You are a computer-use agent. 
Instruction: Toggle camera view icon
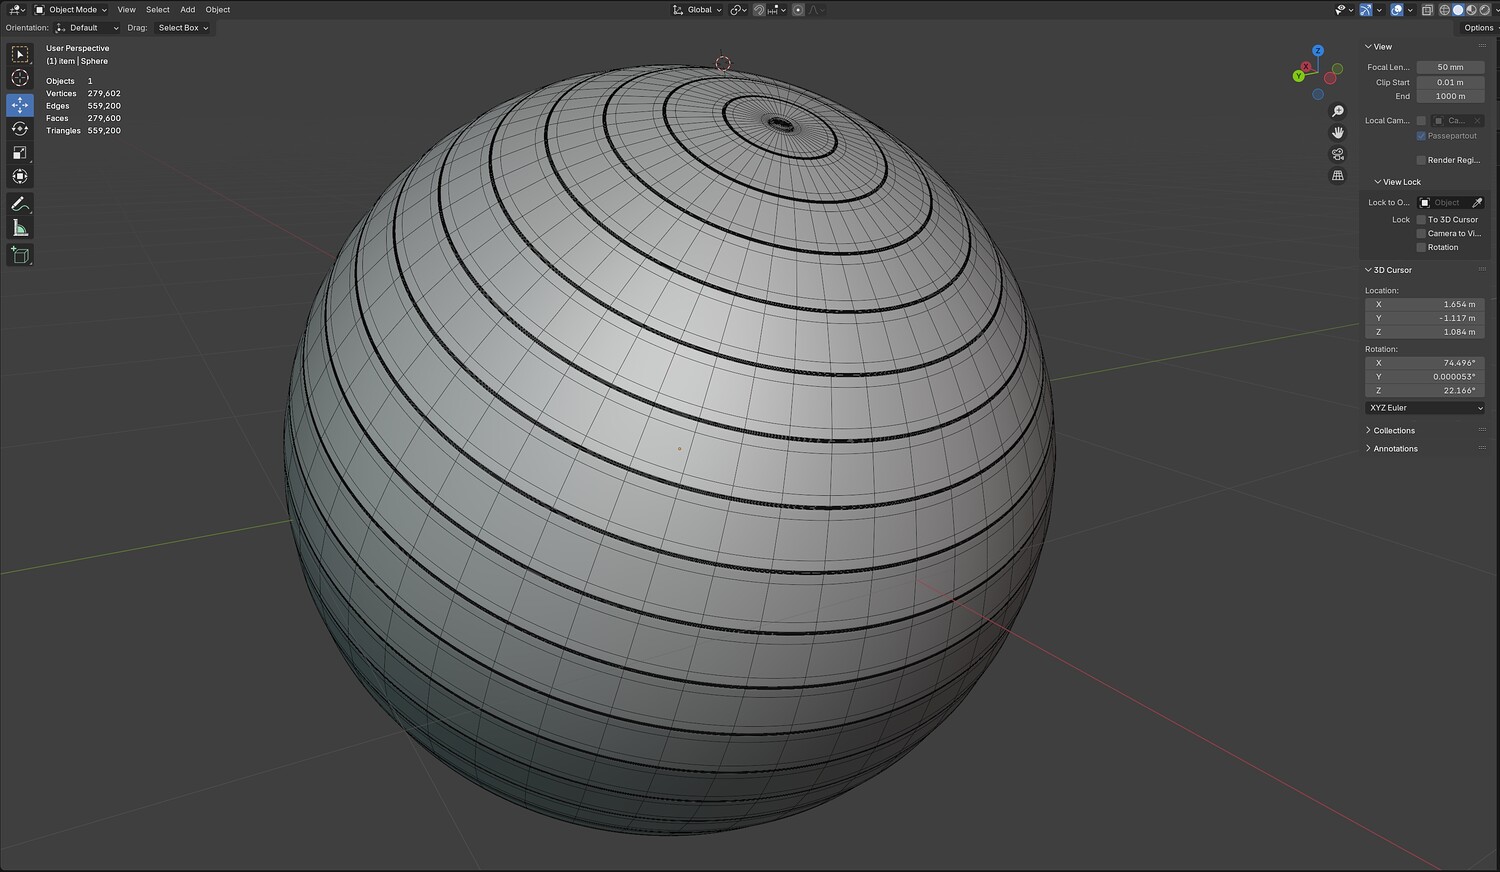pyautogui.click(x=1338, y=154)
